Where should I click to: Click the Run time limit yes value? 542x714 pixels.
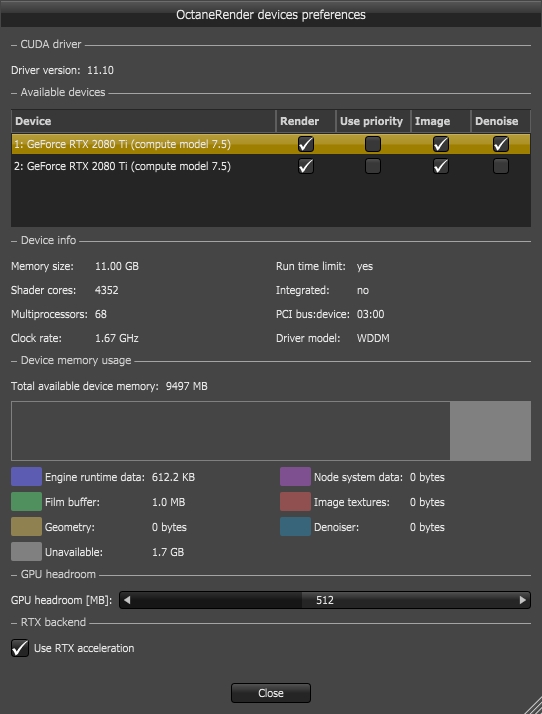[x=365, y=266]
